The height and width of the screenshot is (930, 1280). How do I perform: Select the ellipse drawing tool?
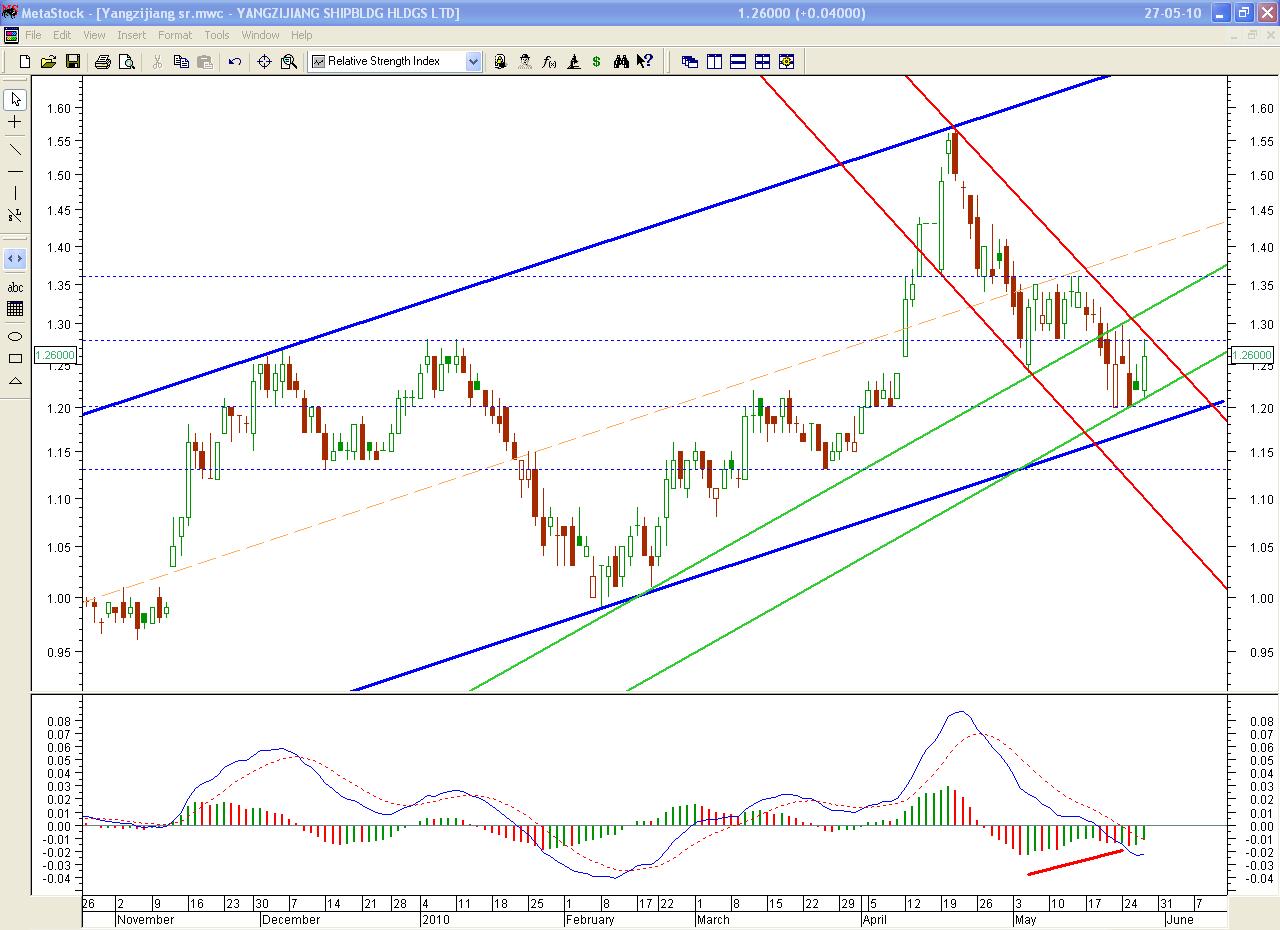point(15,336)
